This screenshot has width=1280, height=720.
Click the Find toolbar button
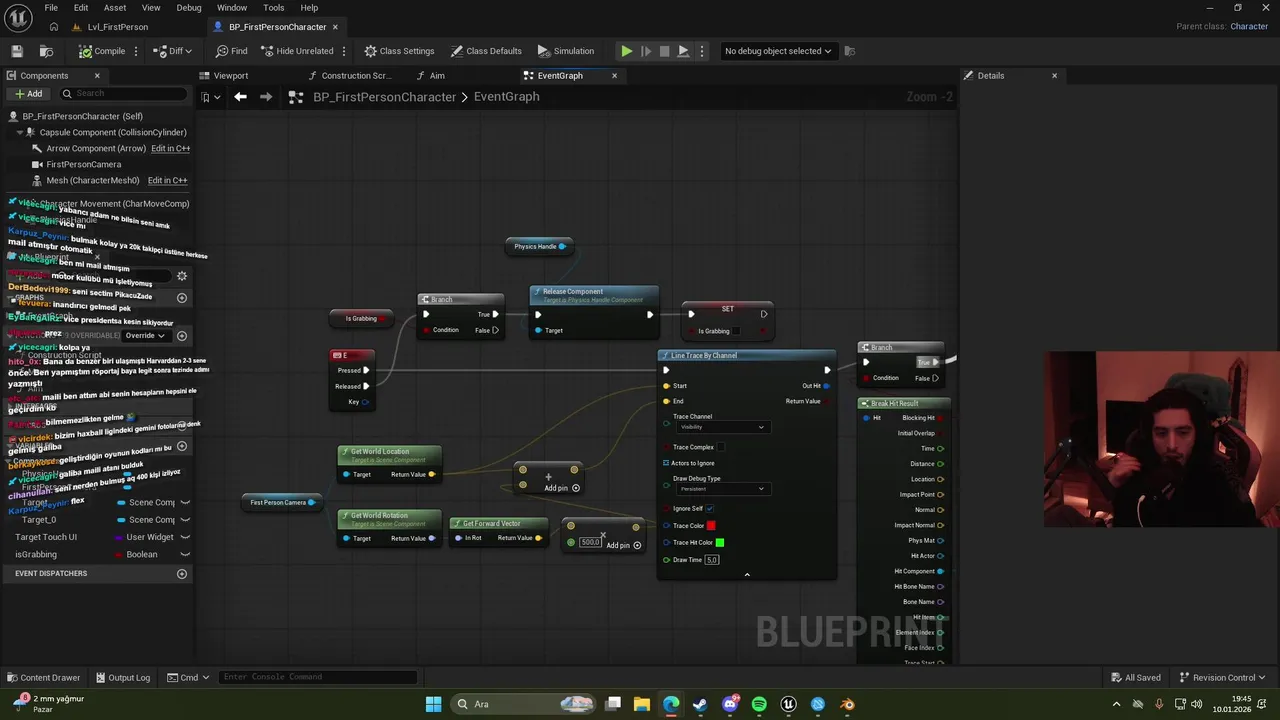click(x=231, y=51)
